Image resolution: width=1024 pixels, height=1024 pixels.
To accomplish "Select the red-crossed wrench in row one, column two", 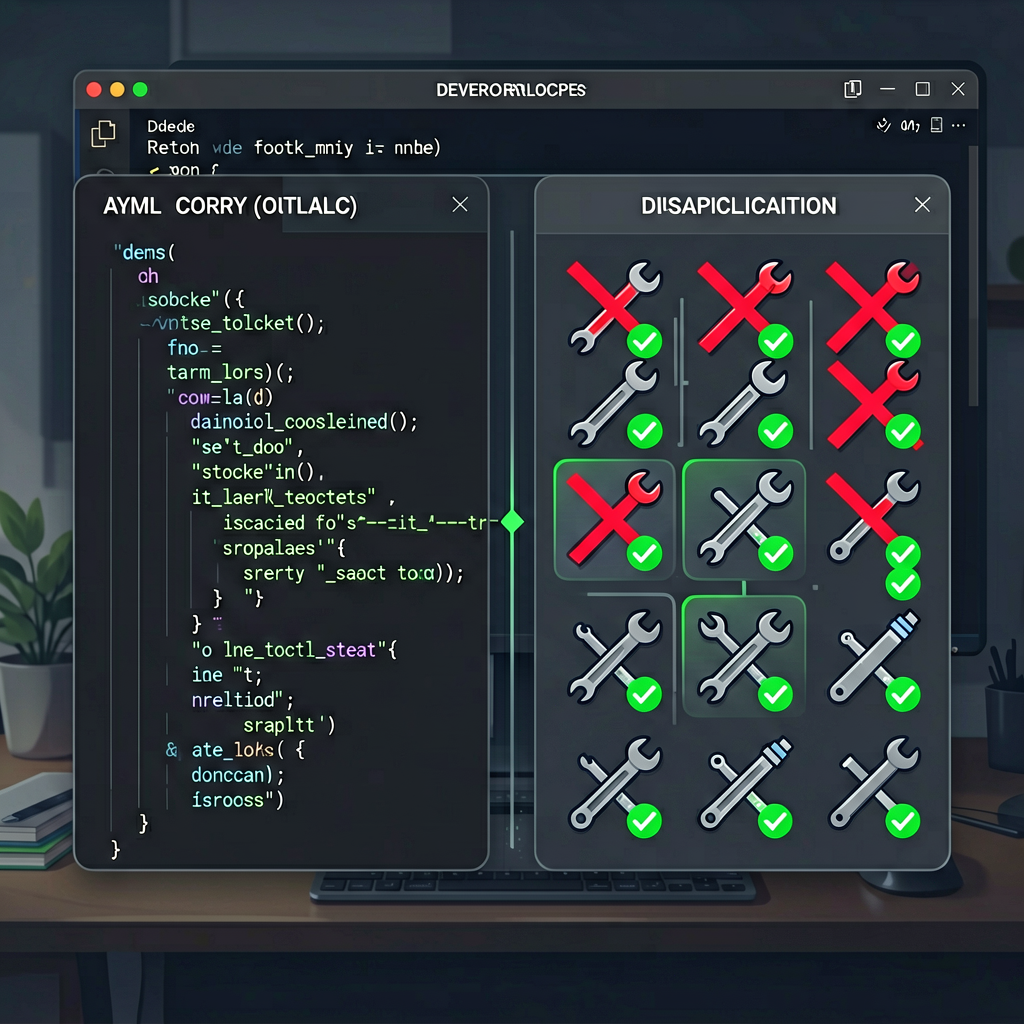I will coord(744,307).
